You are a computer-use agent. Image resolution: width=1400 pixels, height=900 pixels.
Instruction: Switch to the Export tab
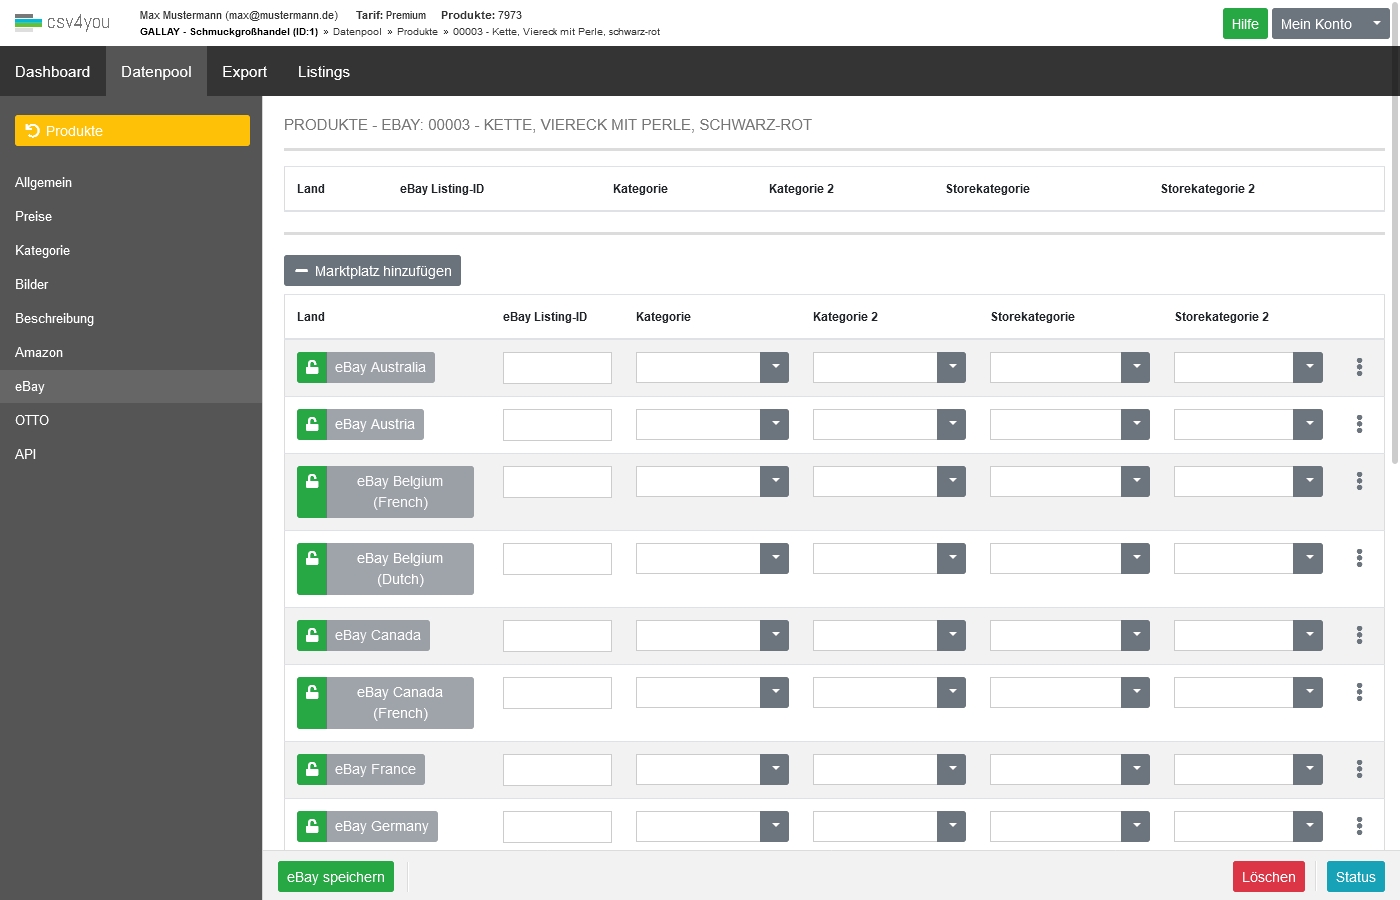pyautogui.click(x=244, y=72)
